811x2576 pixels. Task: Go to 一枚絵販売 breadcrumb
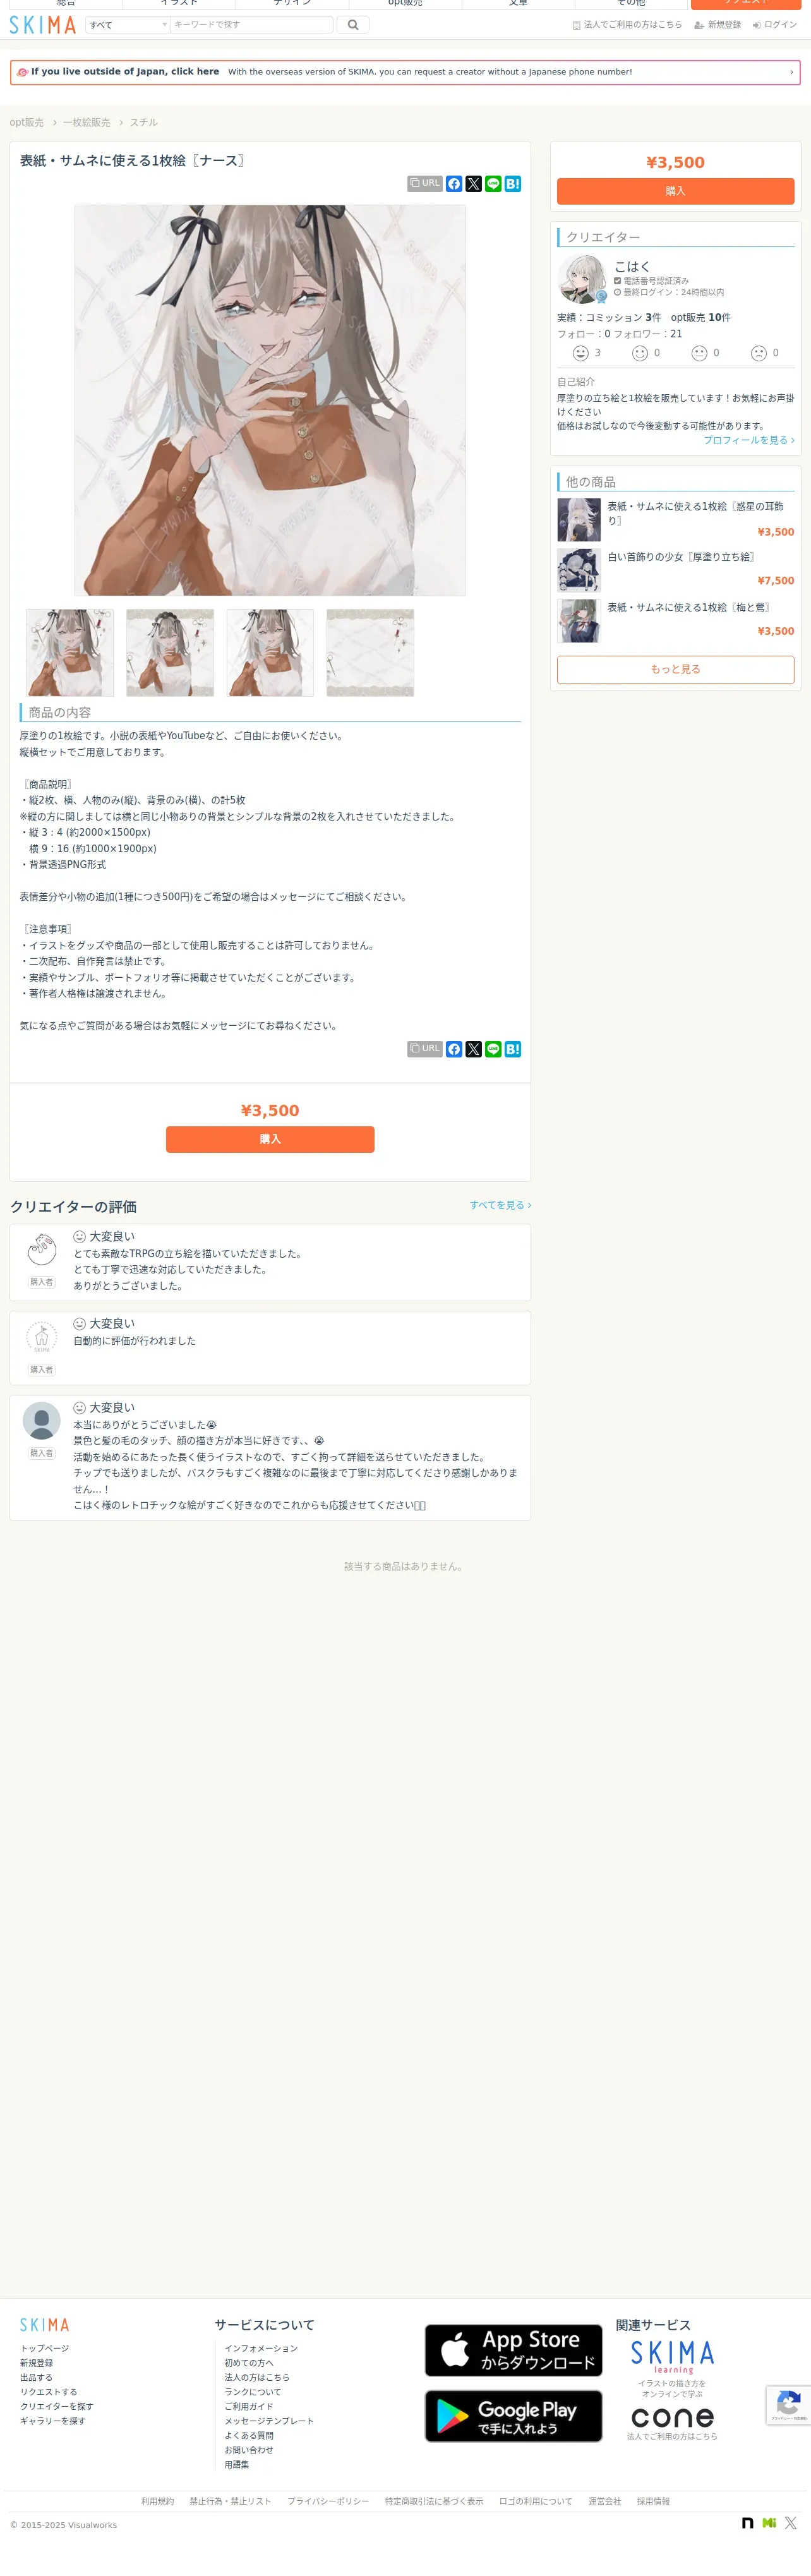coord(87,122)
